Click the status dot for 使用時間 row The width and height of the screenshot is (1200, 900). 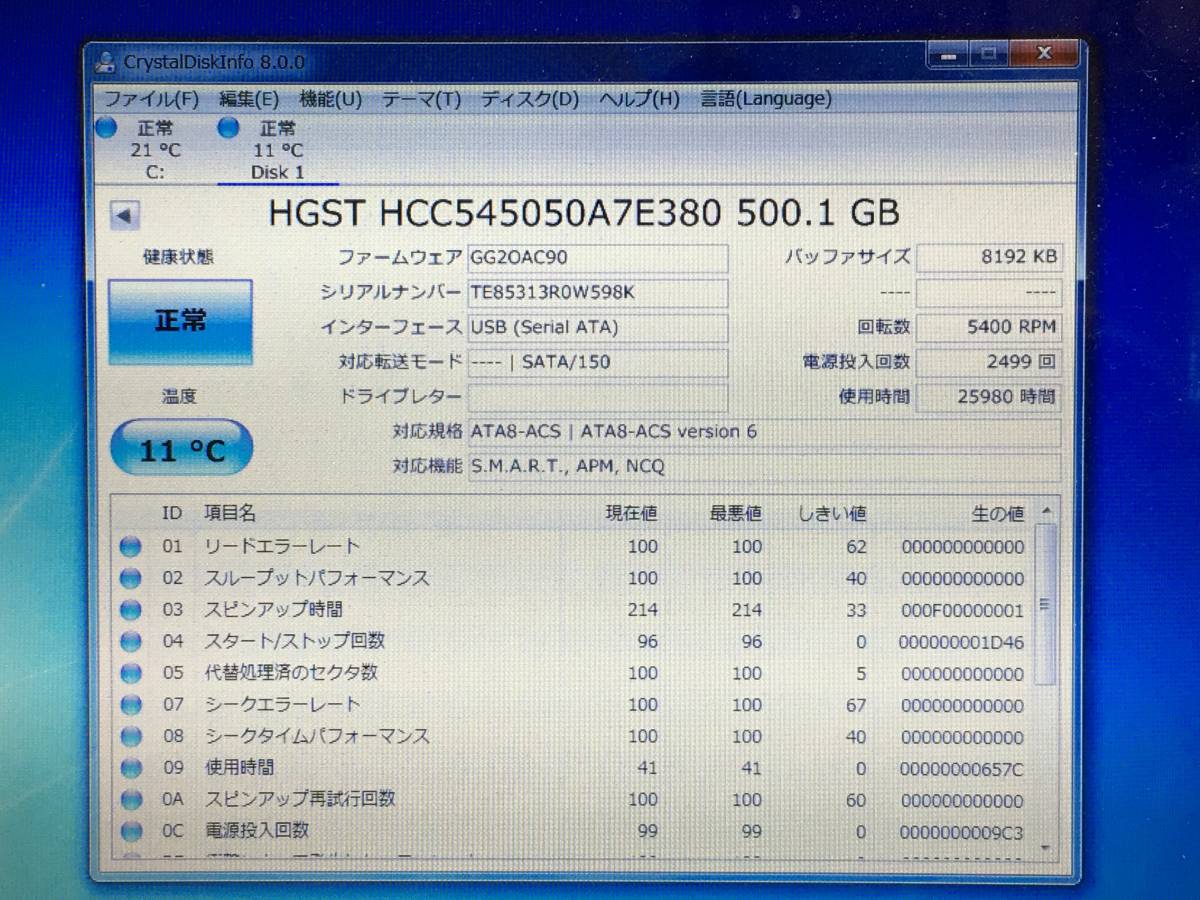[x=131, y=768]
